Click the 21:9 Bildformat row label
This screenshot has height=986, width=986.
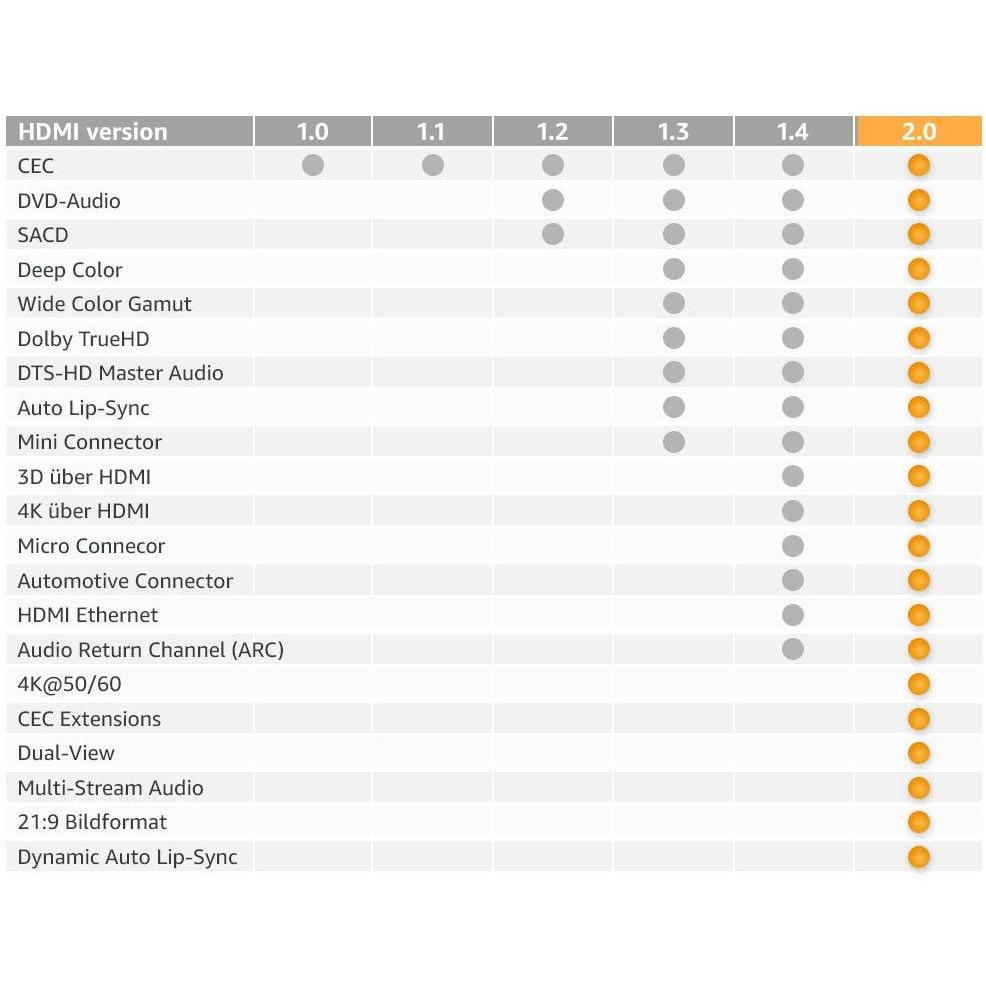pos(92,822)
